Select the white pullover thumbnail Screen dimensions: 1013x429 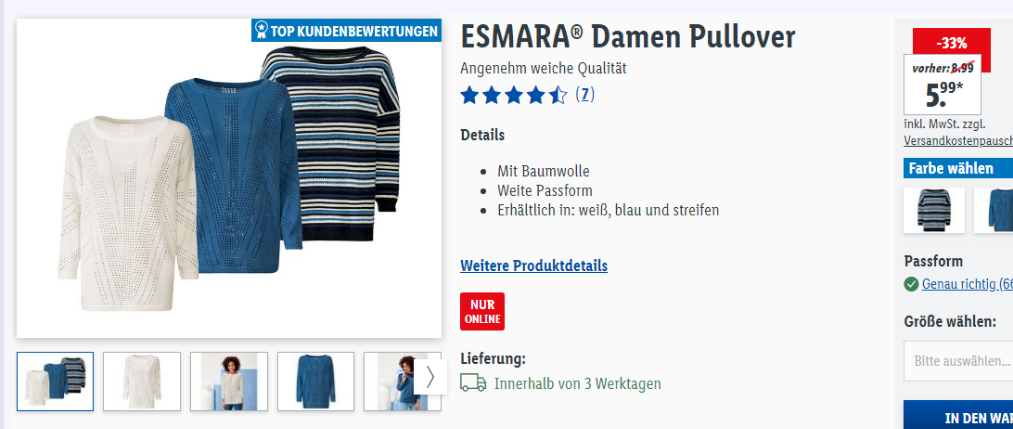pos(142,381)
